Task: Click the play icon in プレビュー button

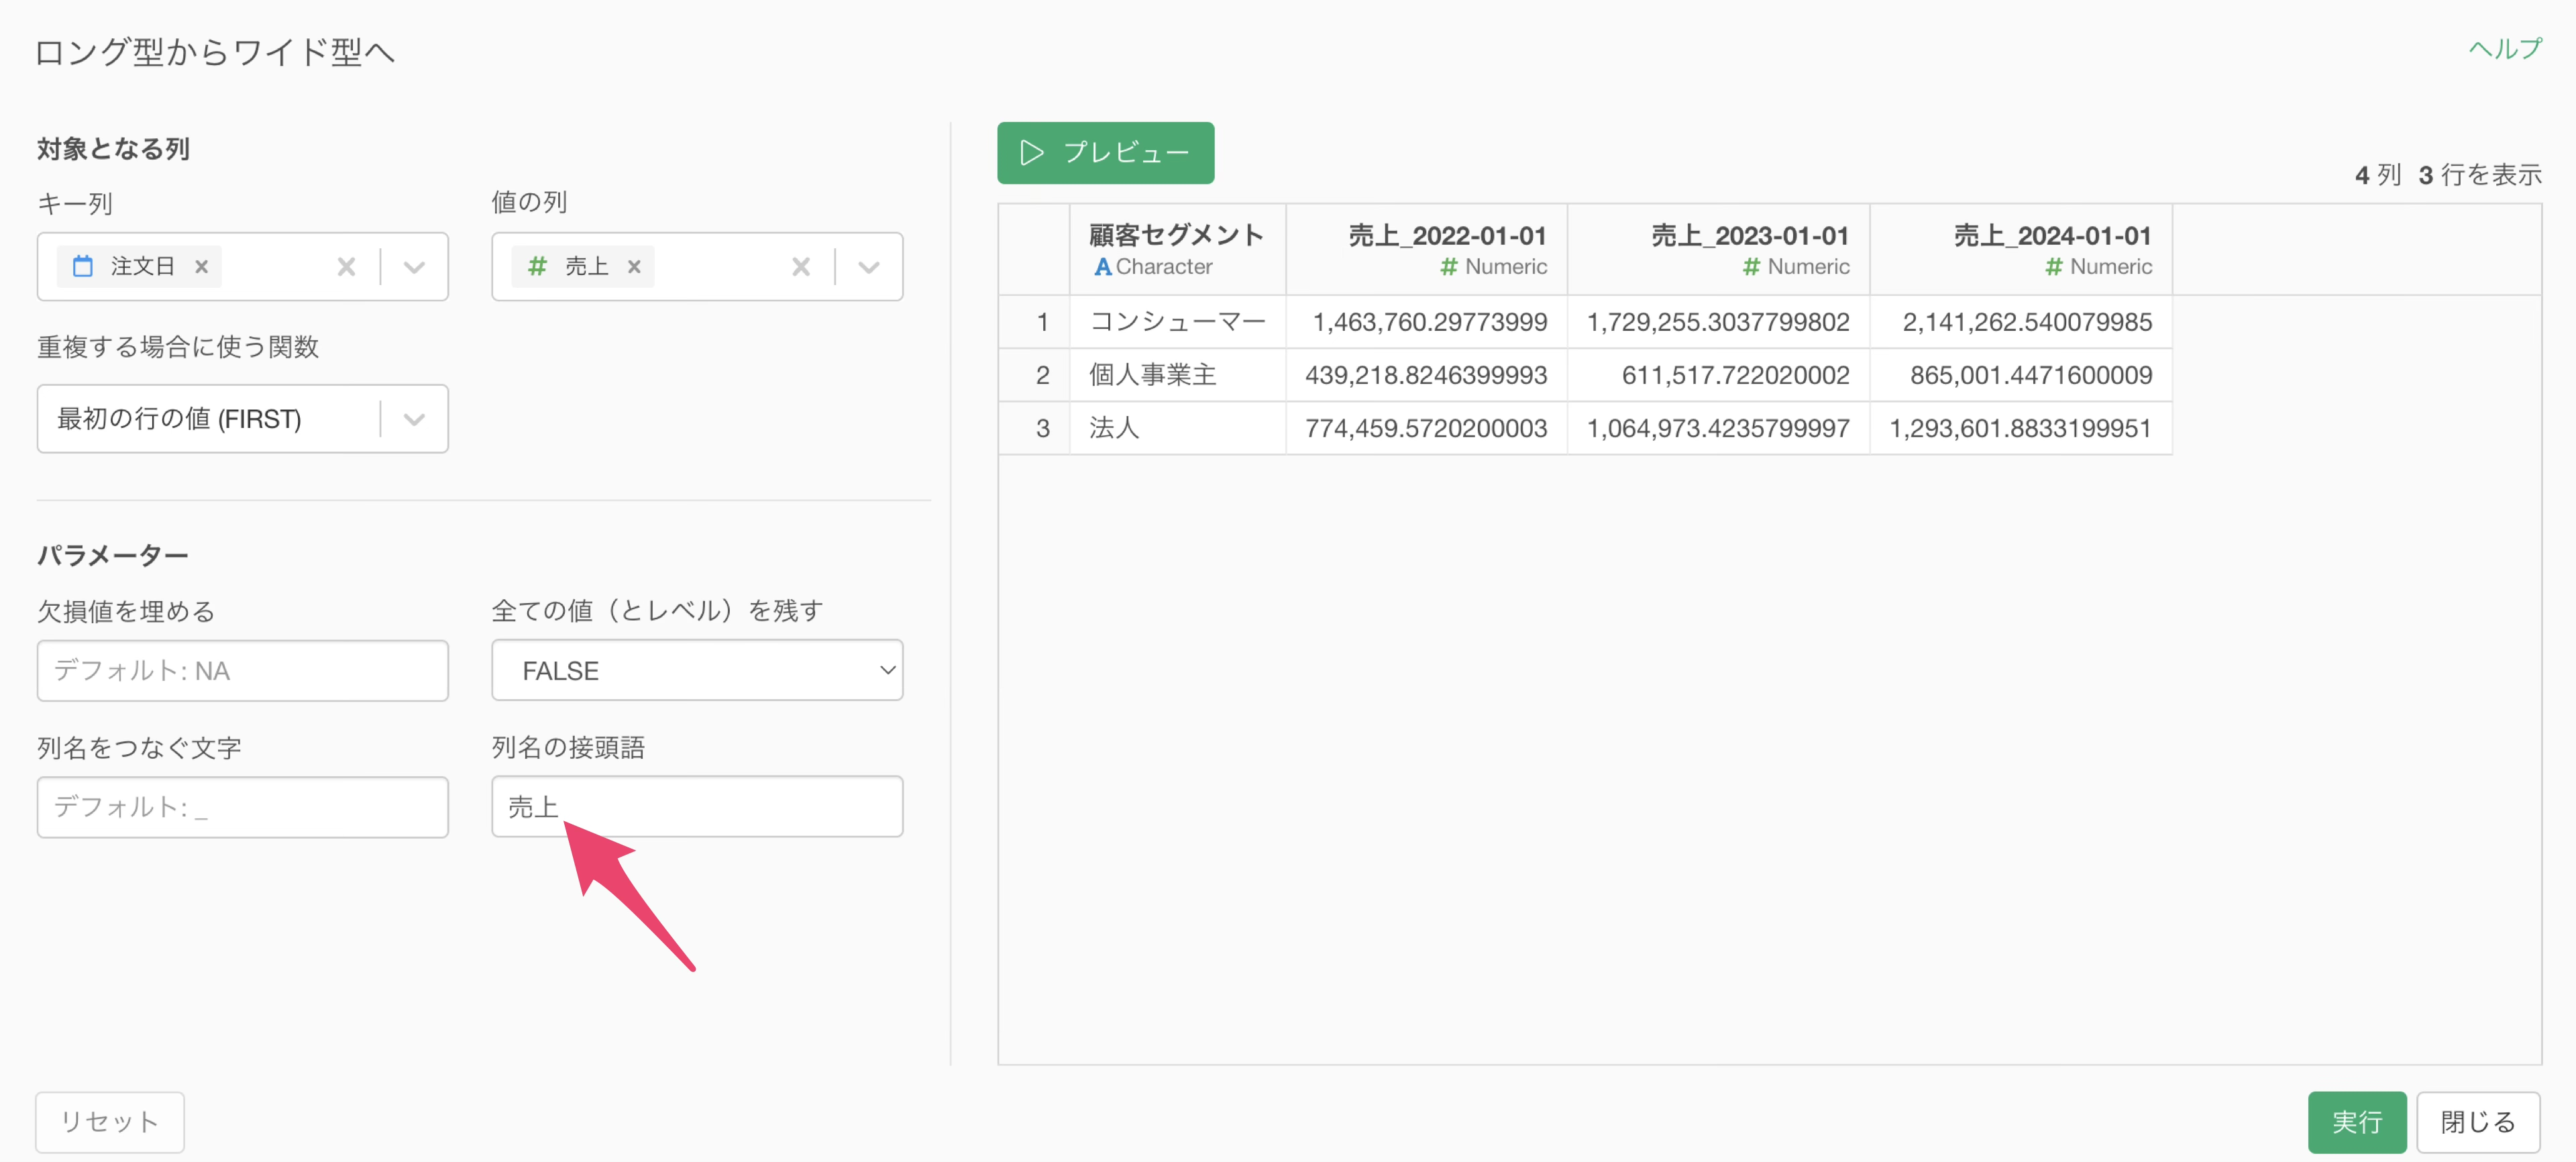Action: point(1031,153)
